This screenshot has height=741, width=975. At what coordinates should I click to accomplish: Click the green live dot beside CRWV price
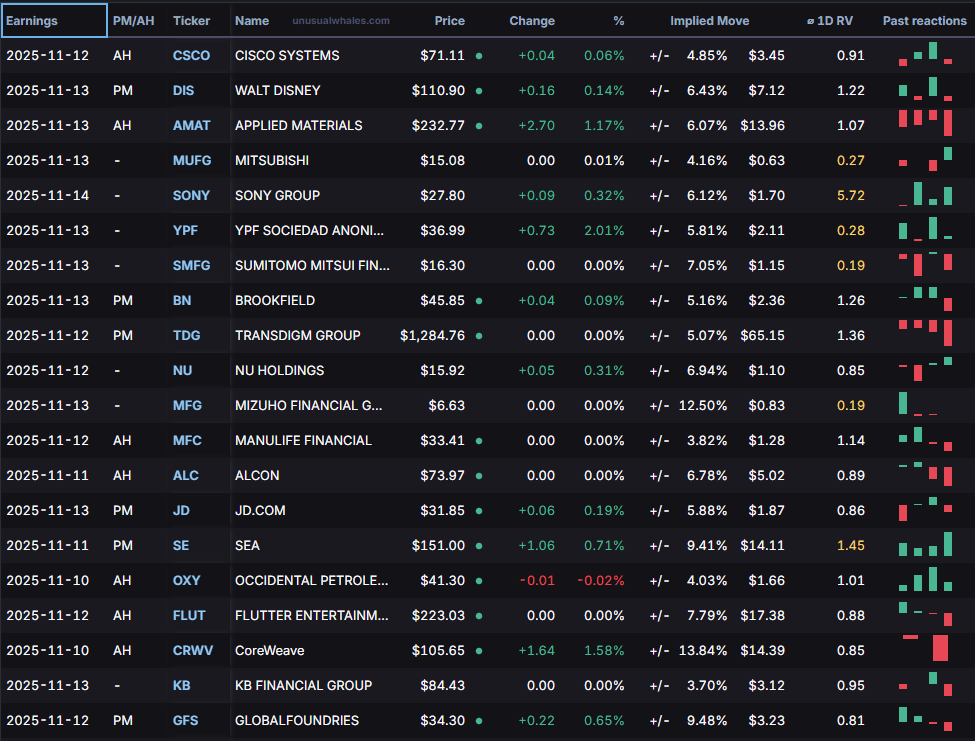(479, 651)
